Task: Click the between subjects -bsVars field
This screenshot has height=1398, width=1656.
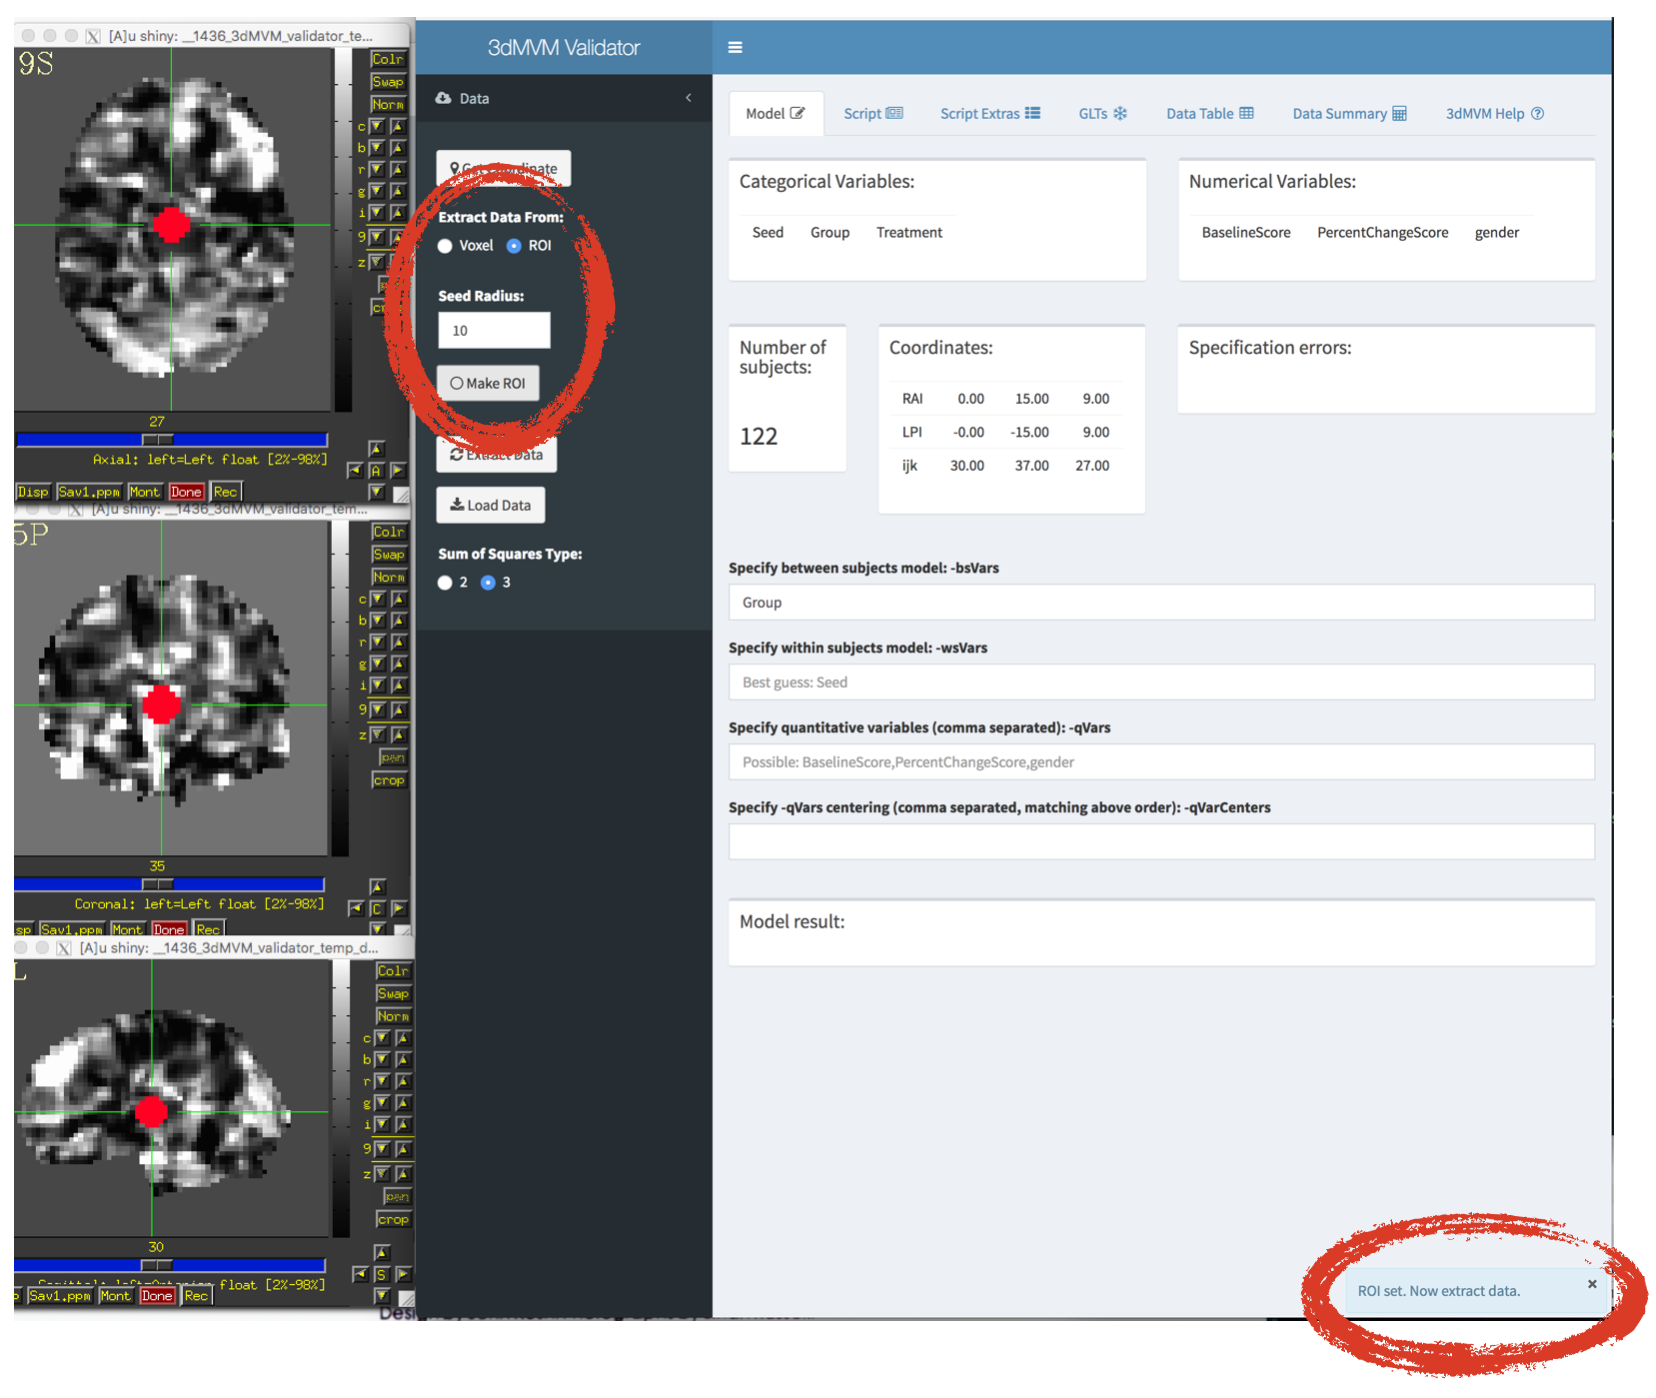Action: pyautogui.click(x=1161, y=602)
